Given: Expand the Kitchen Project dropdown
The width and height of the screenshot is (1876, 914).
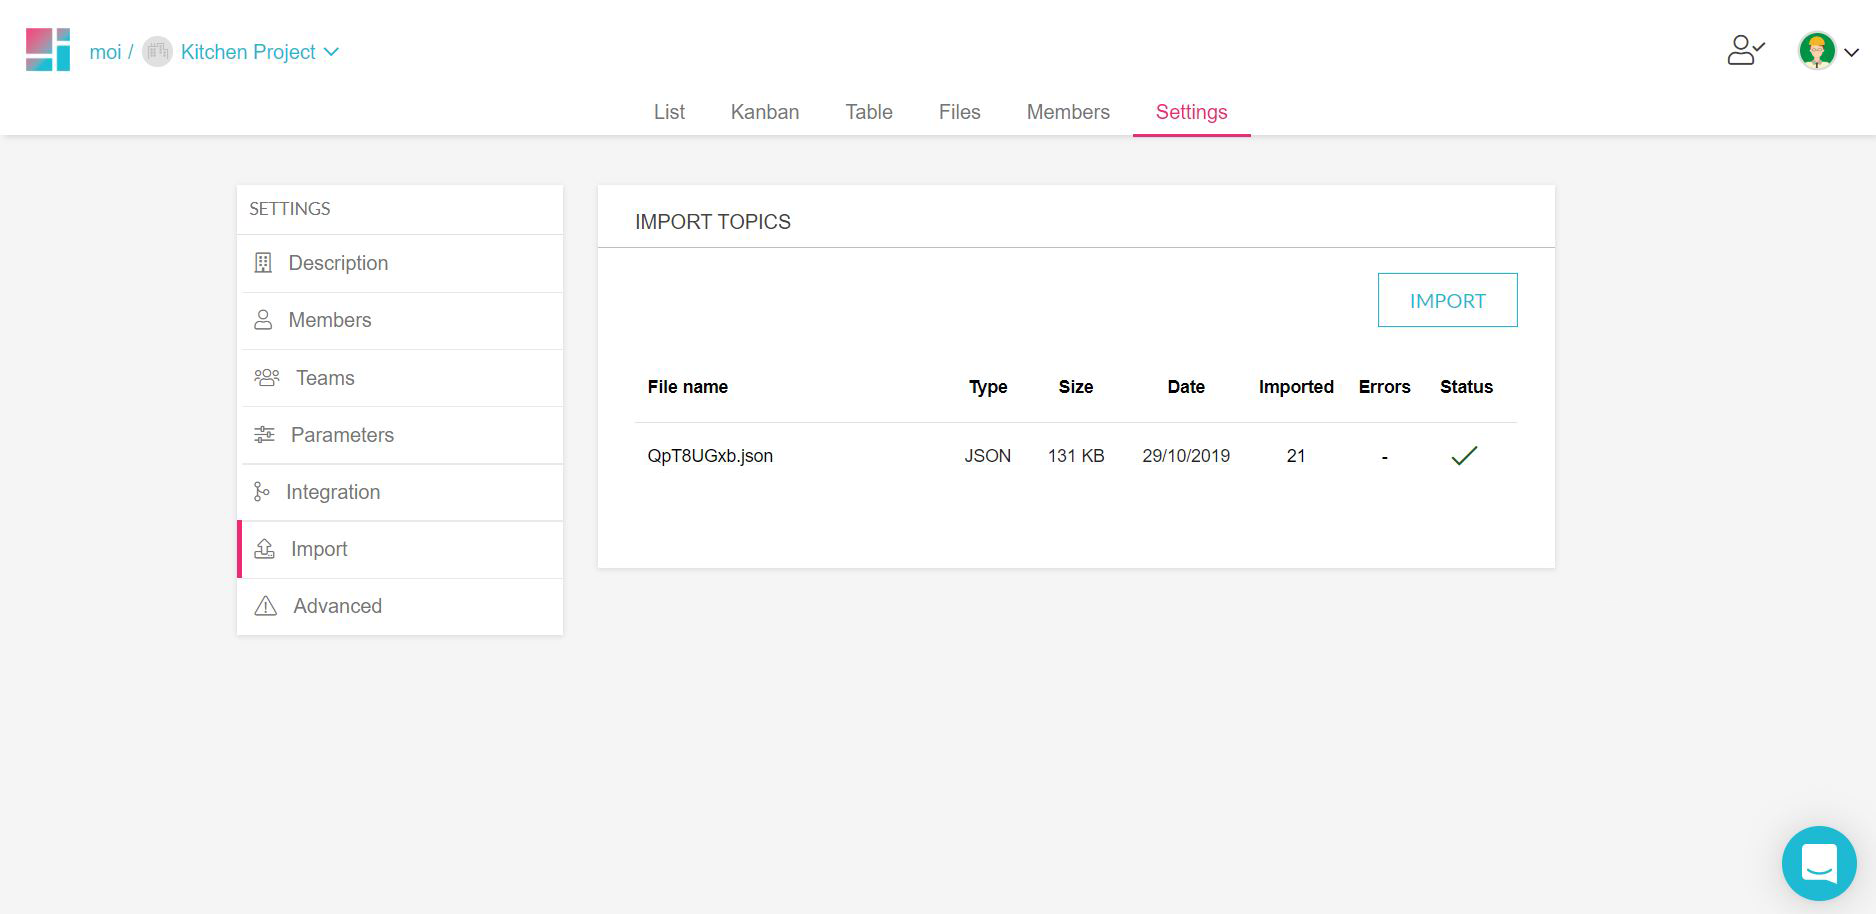Looking at the screenshot, I should click(x=332, y=51).
